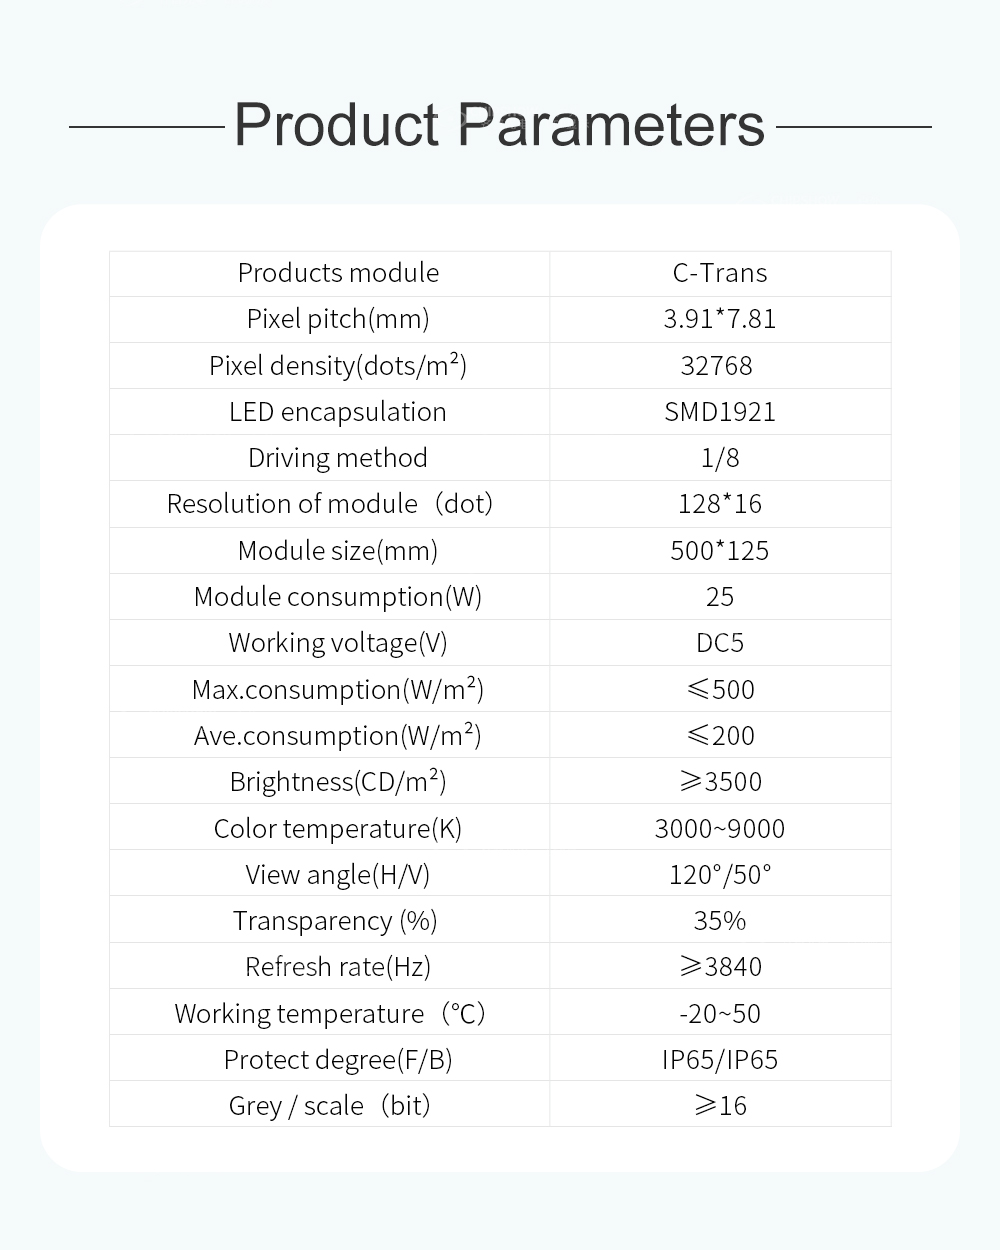Select the LED encapsulation label
Screen dimensions: 1000x1250
[338, 412]
